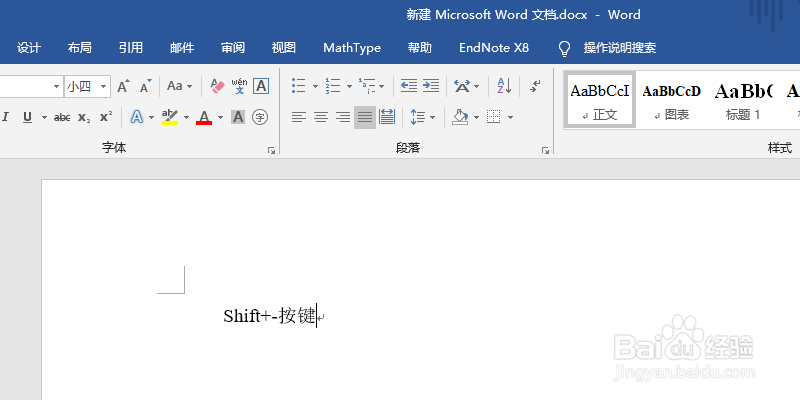The width and height of the screenshot is (800, 400).
Task: Apply paragraph shading paint bucket
Action: 461,117
